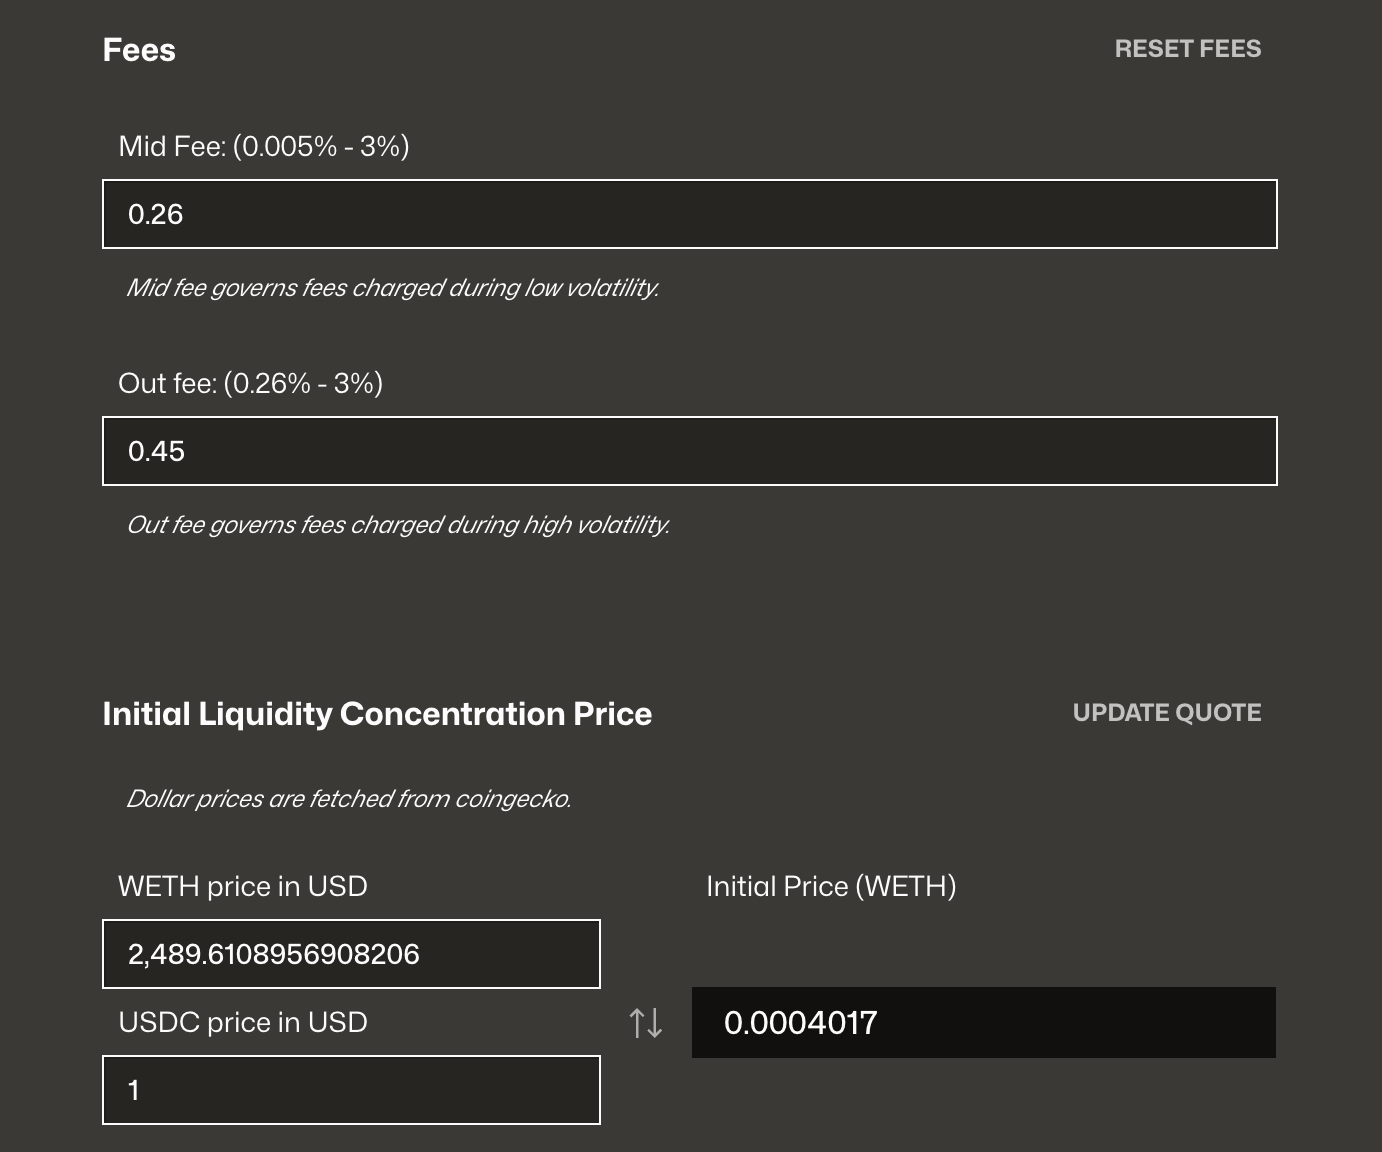Select the USDC price in USD field

pos(351,1090)
